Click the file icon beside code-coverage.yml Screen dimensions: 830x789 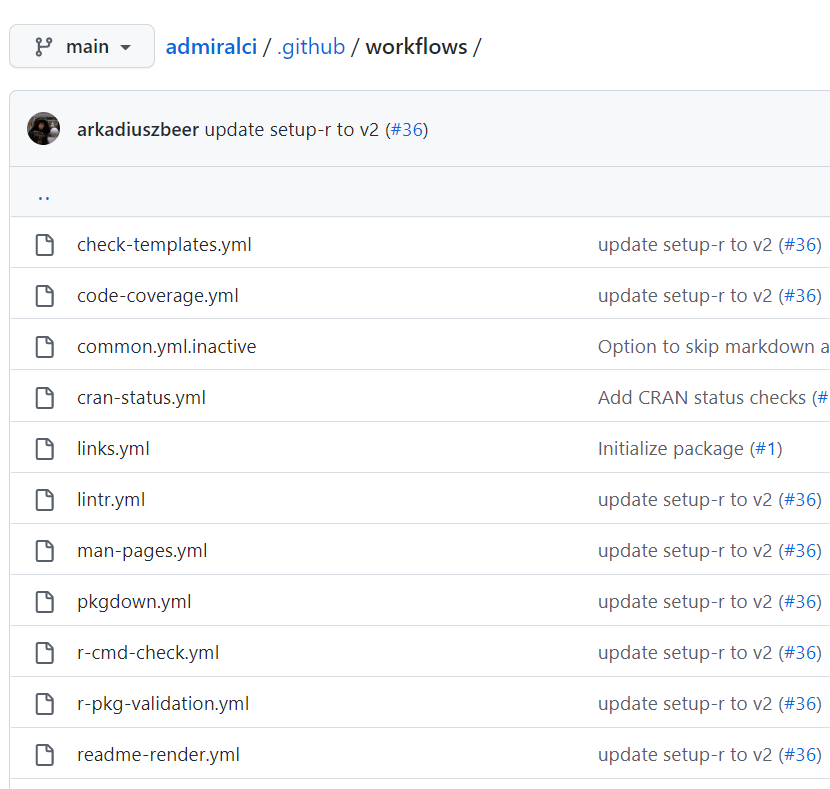pyautogui.click(x=45, y=296)
